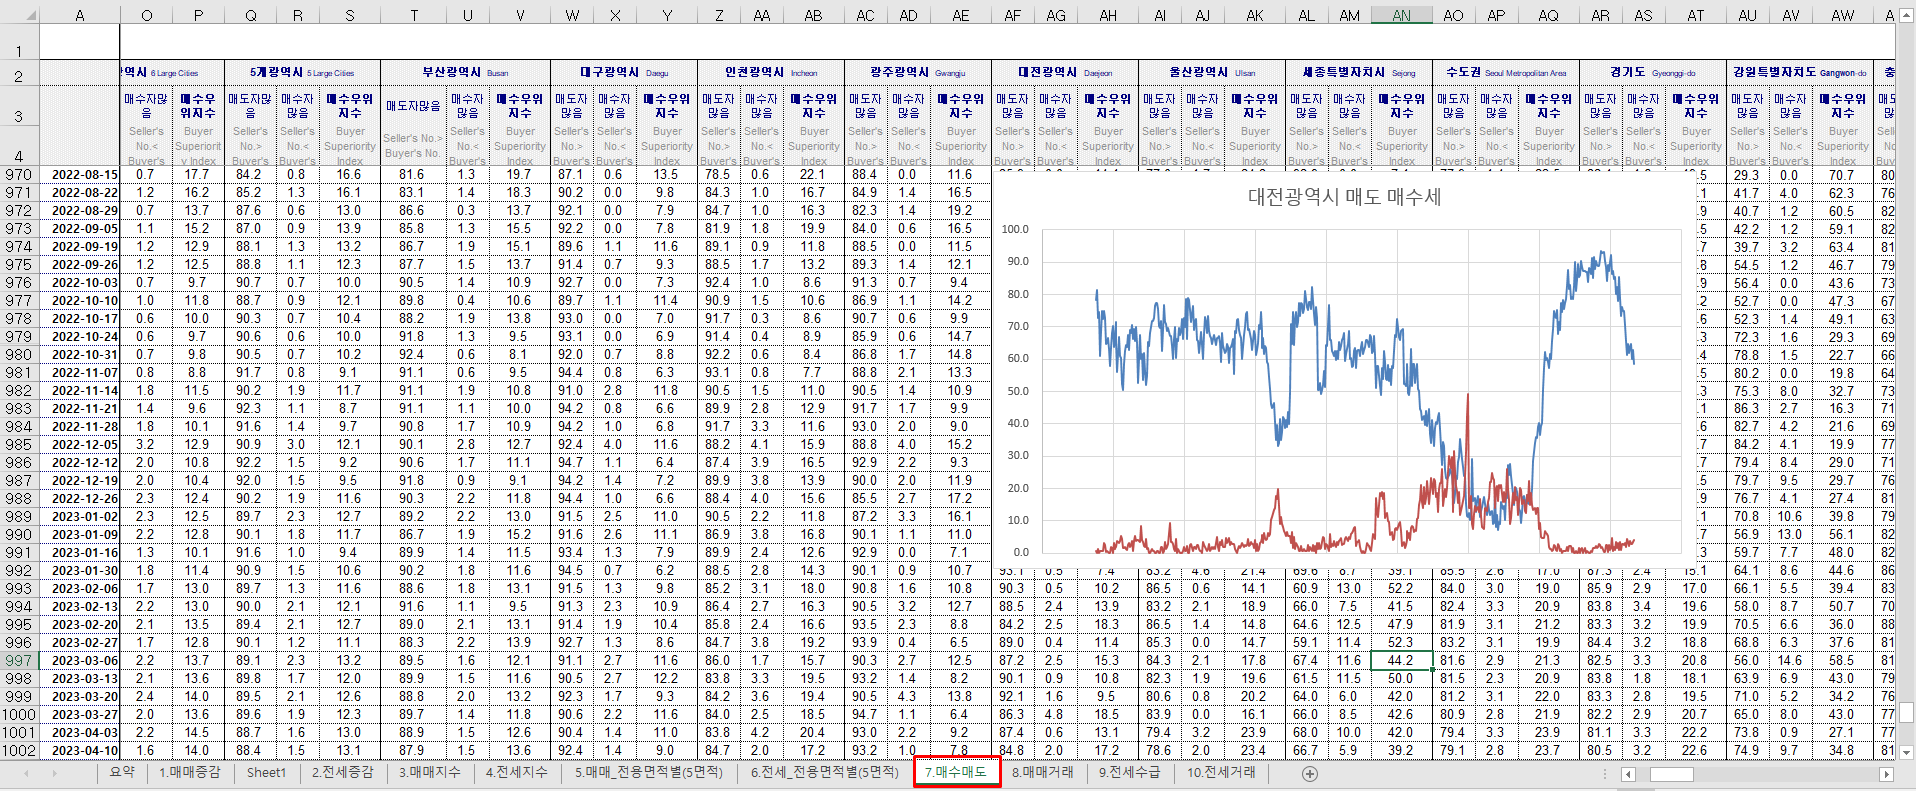1916x791 pixels.
Task: Click the 경기도 Gyeonggi-do header cell
Action: click(x=1653, y=72)
